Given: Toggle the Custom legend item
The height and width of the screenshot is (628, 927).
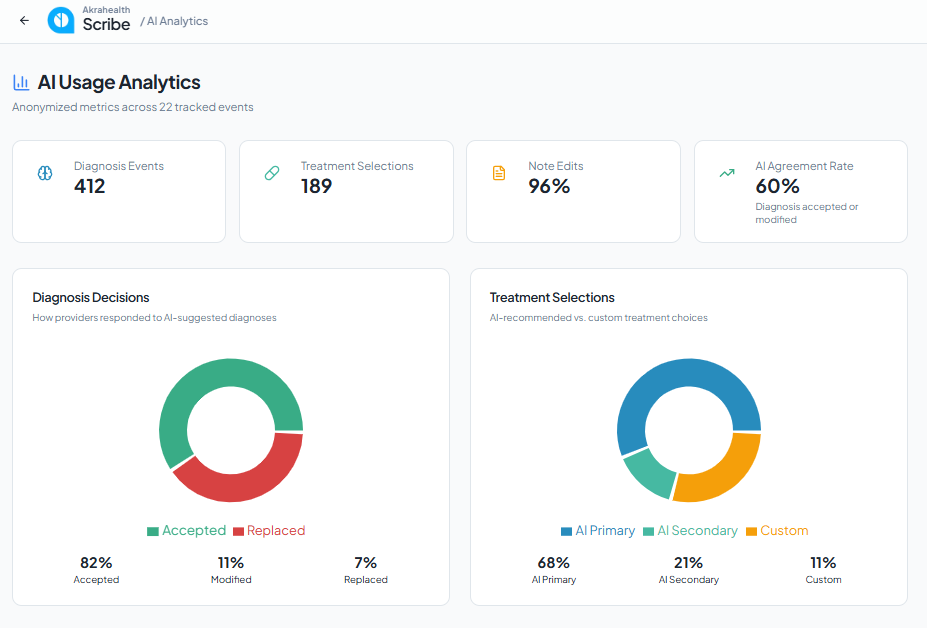Looking at the screenshot, I should 777,530.
